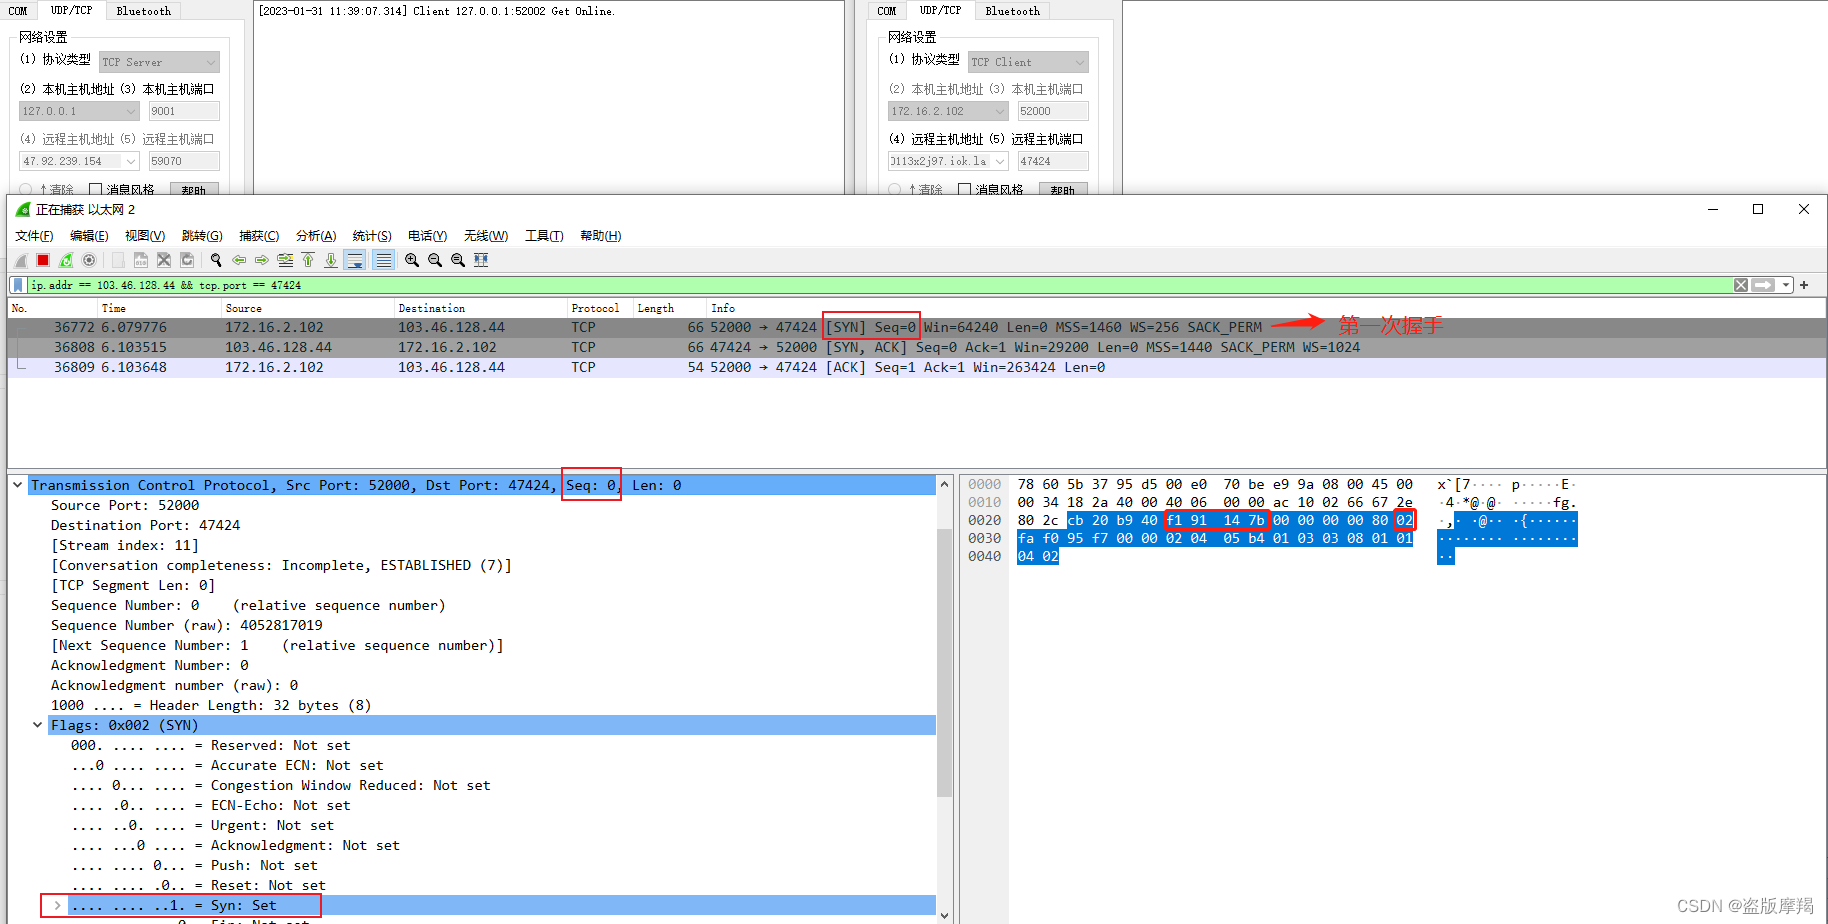This screenshot has width=1828, height=924.
Task: Stop the running capture with red square
Action: click(x=43, y=260)
